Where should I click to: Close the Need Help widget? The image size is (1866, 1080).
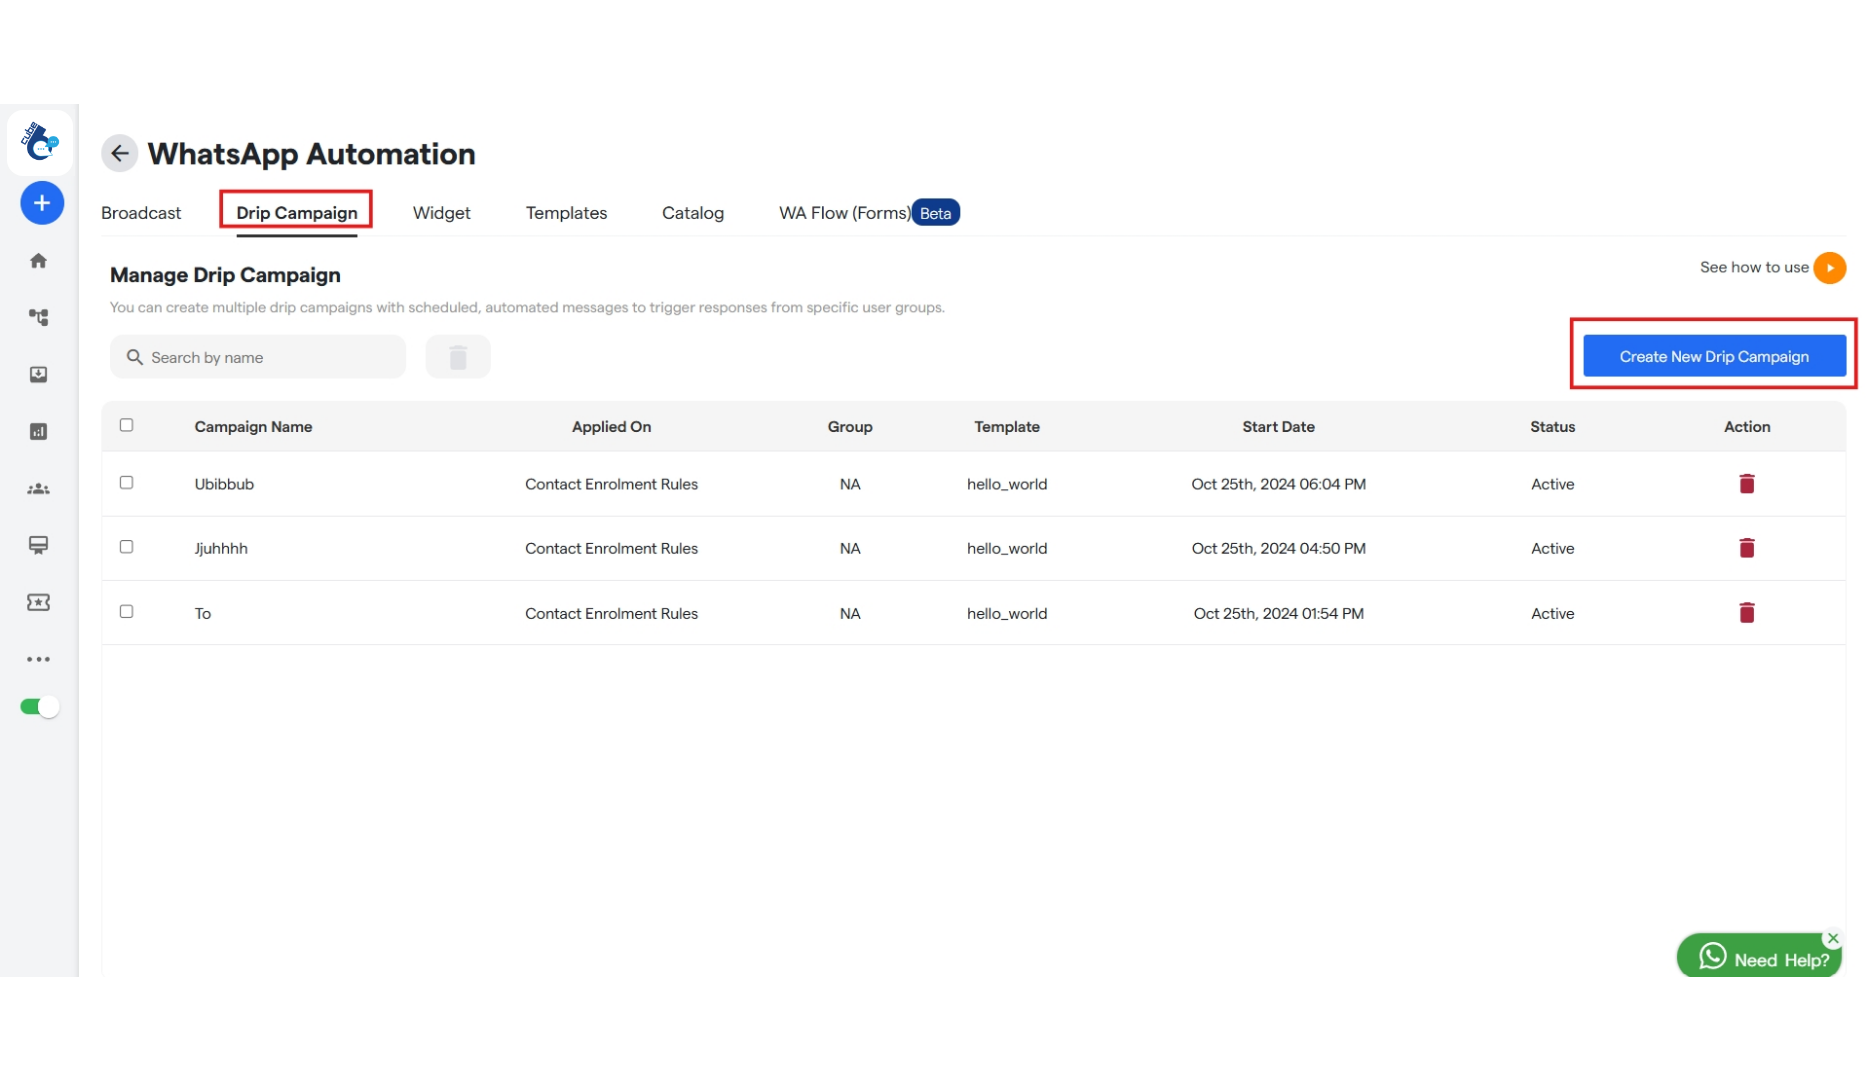(1832, 938)
